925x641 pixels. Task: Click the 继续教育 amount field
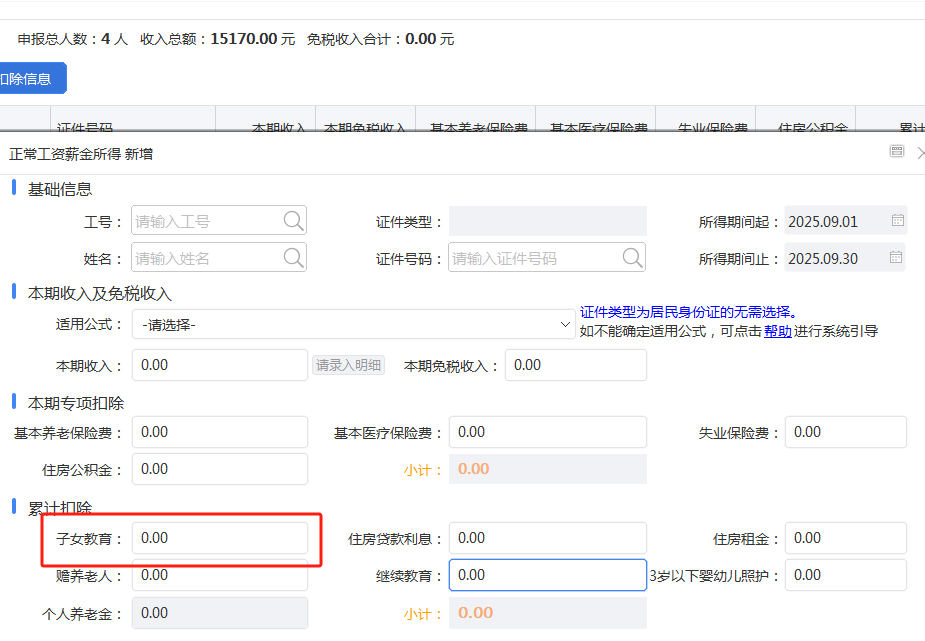tap(547, 575)
